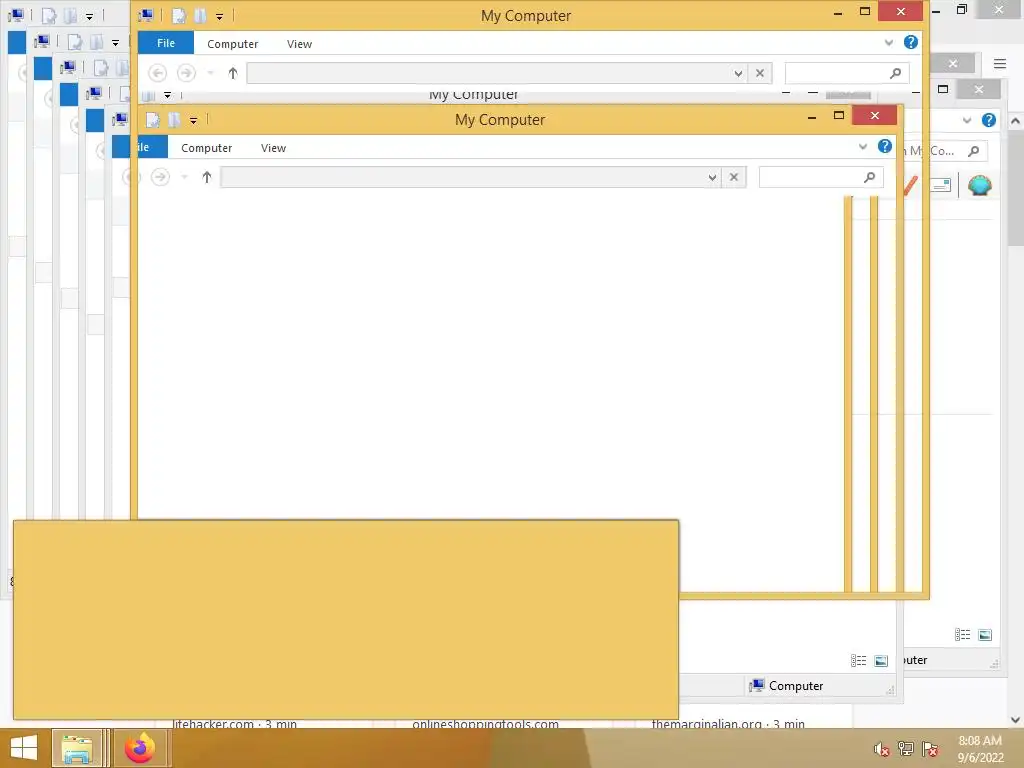
Task: Click address bar X button in upper window
Action: (760, 73)
